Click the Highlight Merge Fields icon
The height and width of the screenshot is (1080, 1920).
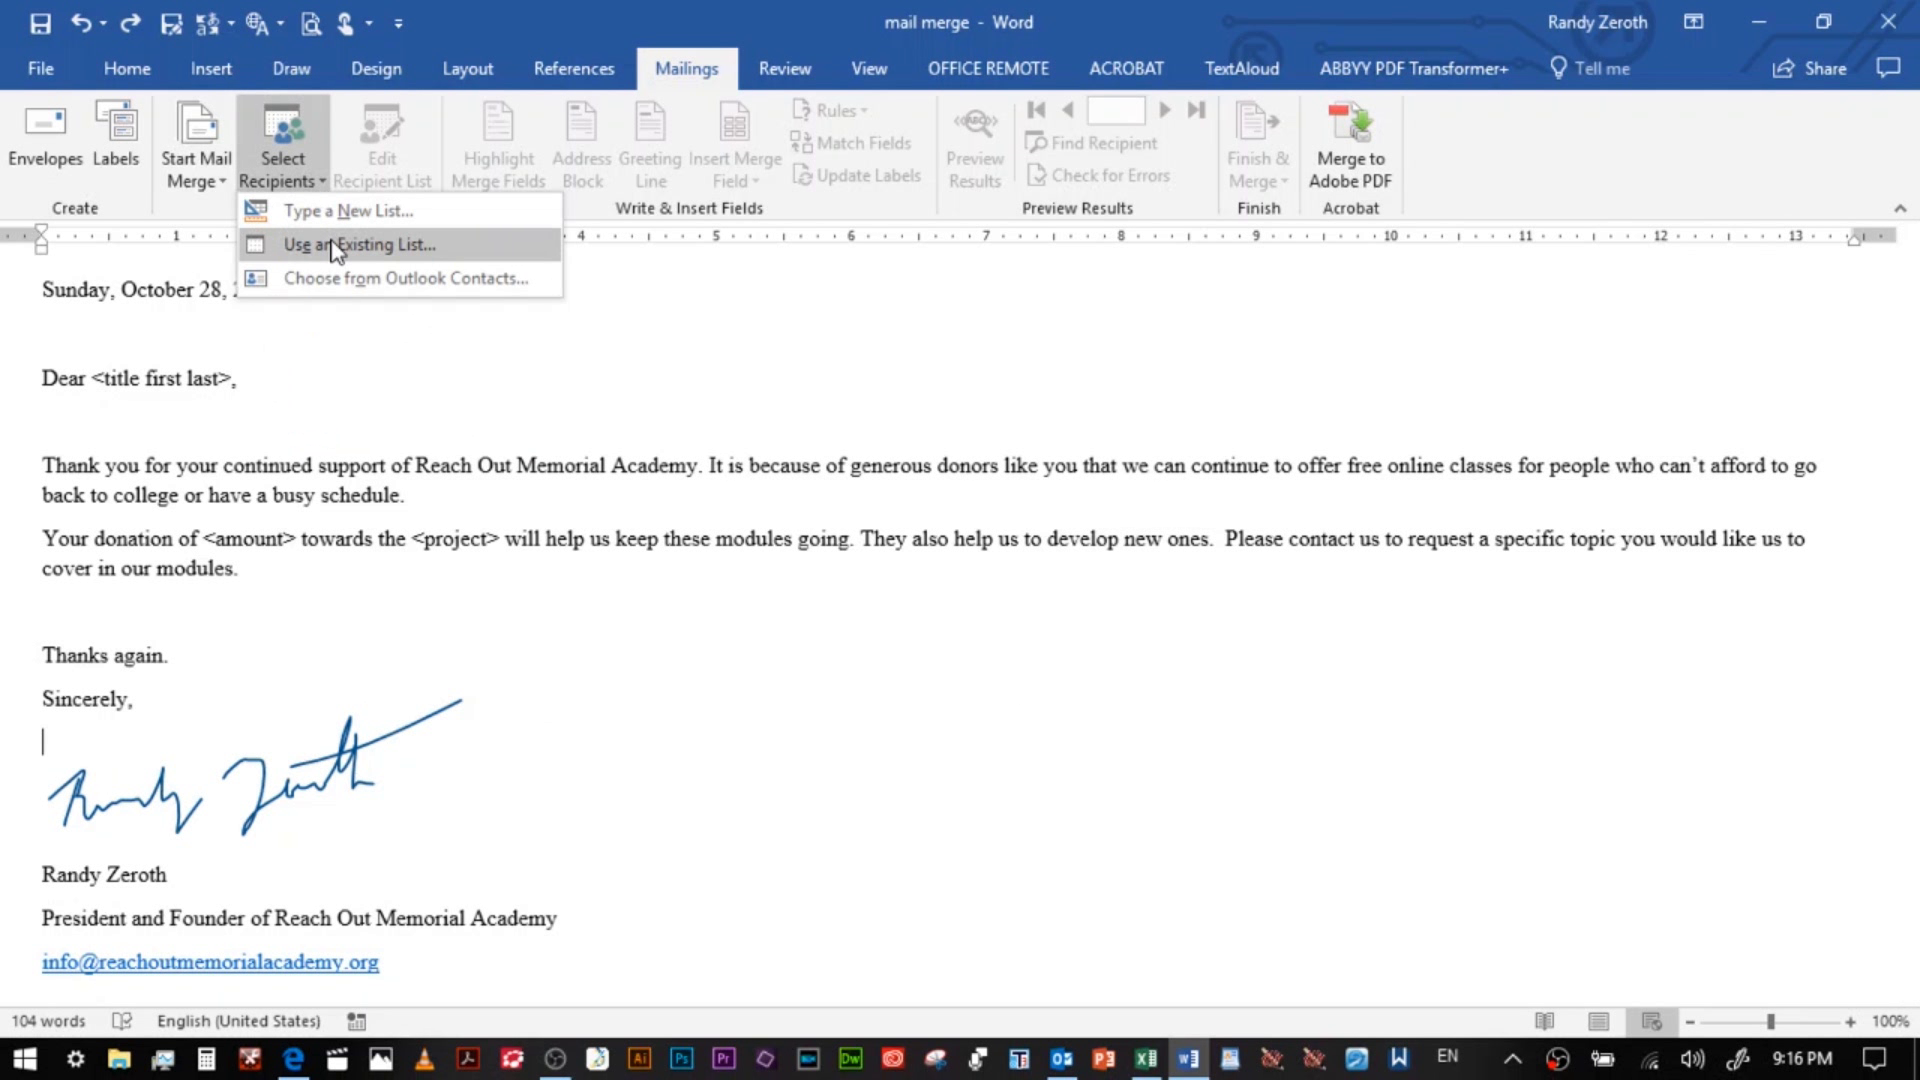(498, 142)
